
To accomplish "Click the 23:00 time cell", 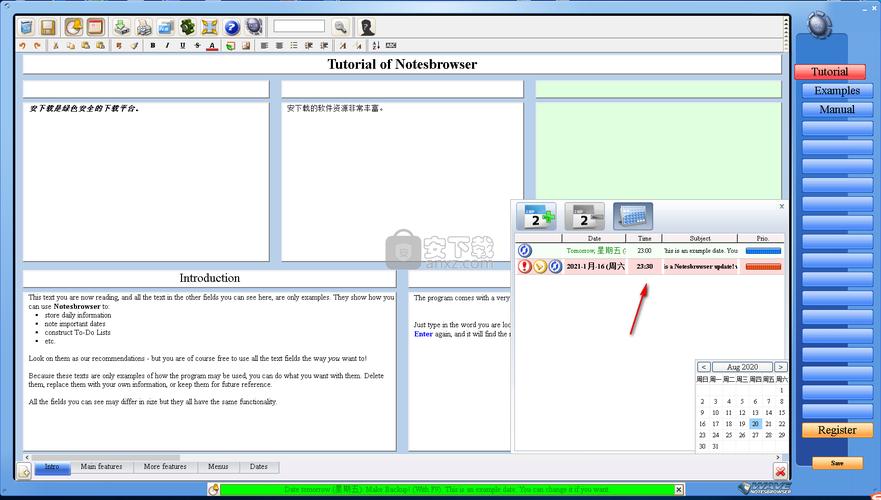I will point(644,251).
